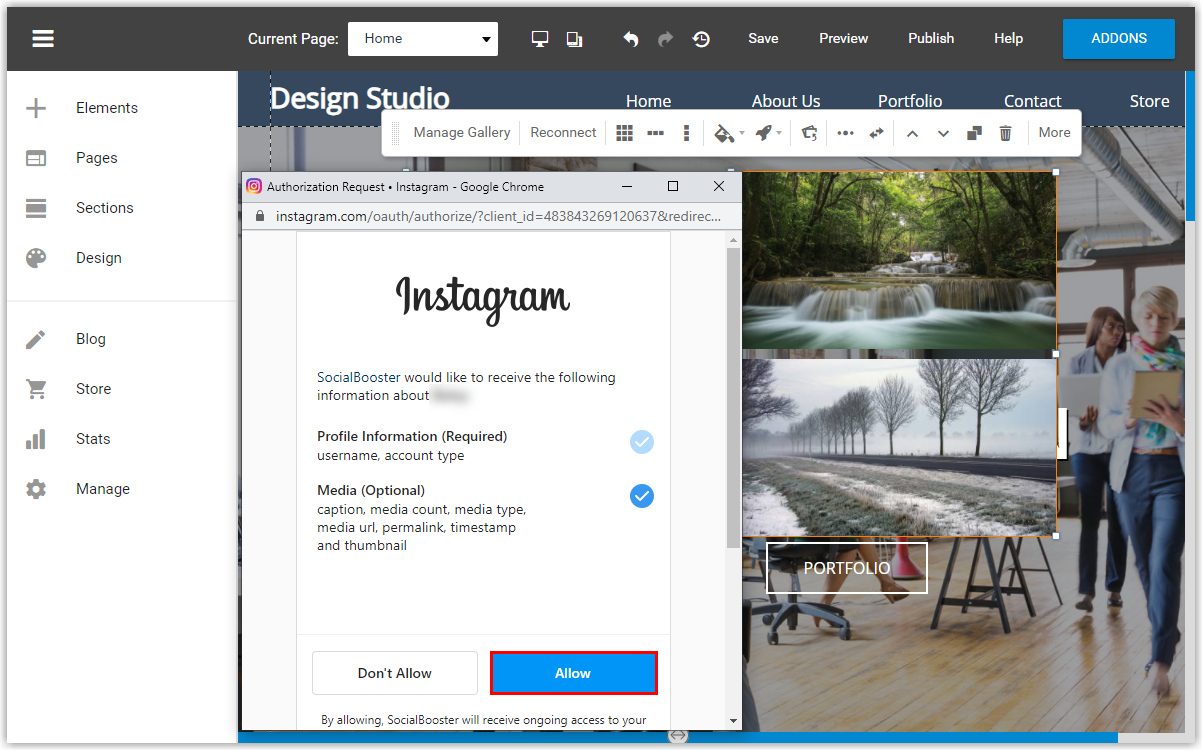
Task: Open the Design menu label
Action: pos(99,258)
